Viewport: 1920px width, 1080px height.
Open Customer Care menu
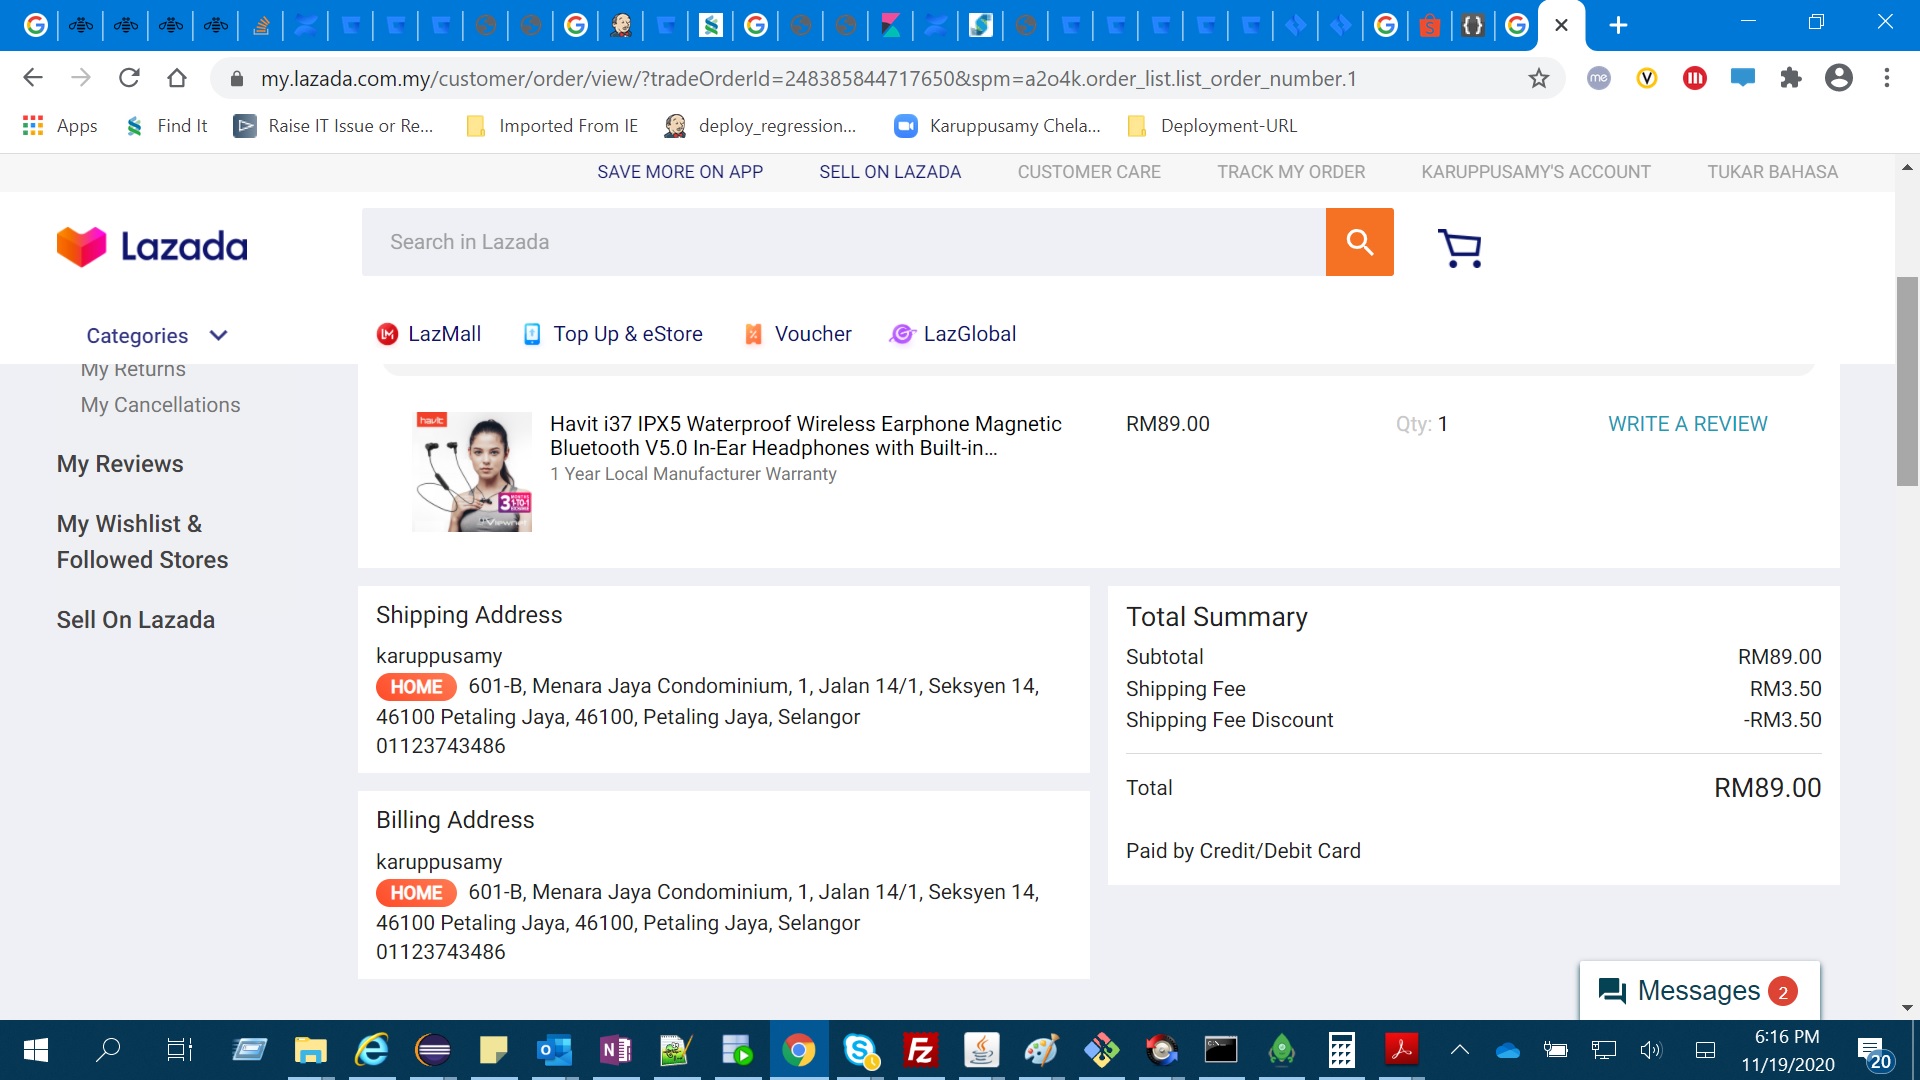(1089, 172)
